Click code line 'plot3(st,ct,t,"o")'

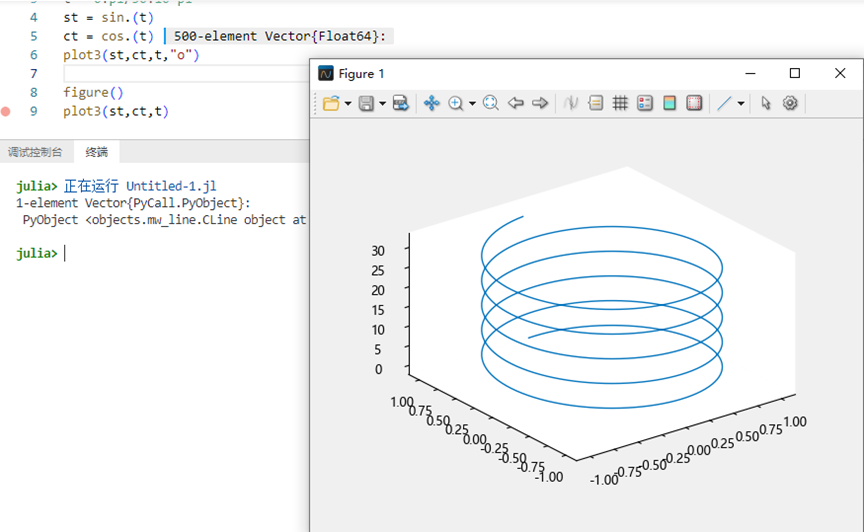tap(131, 55)
